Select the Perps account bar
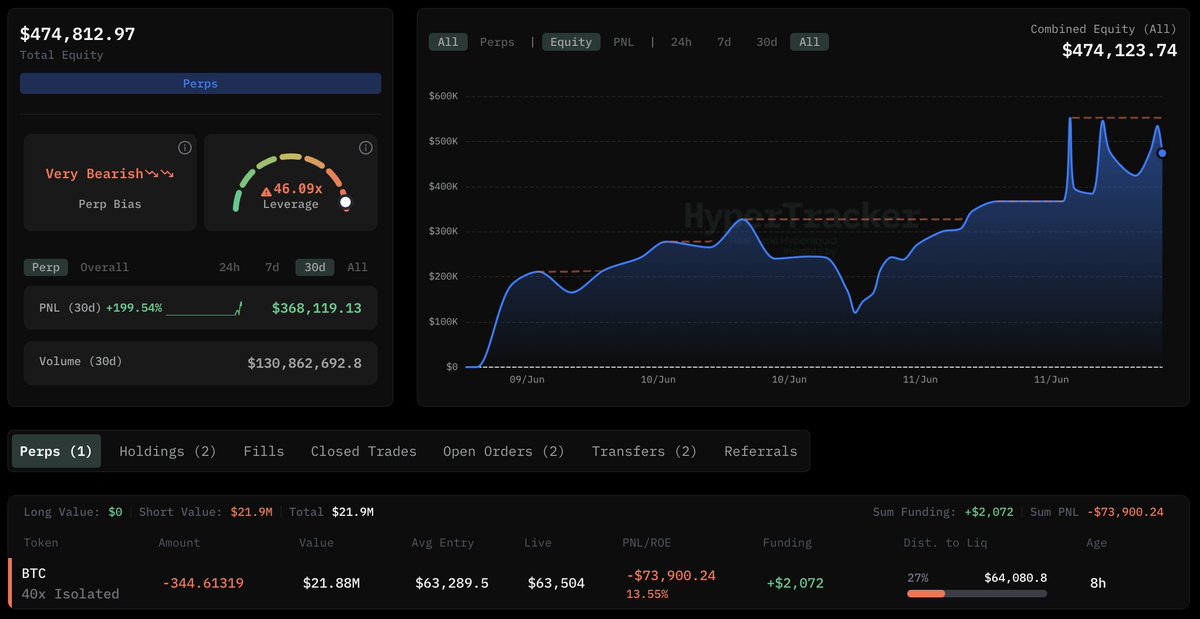Screen dimensions: 1200x619 coord(200,84)
